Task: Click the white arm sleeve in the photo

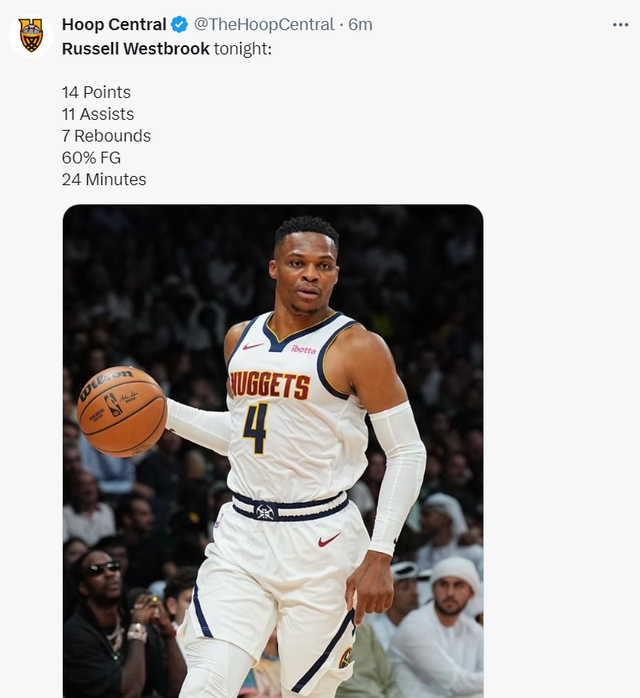Action: (x=397, y=477)
